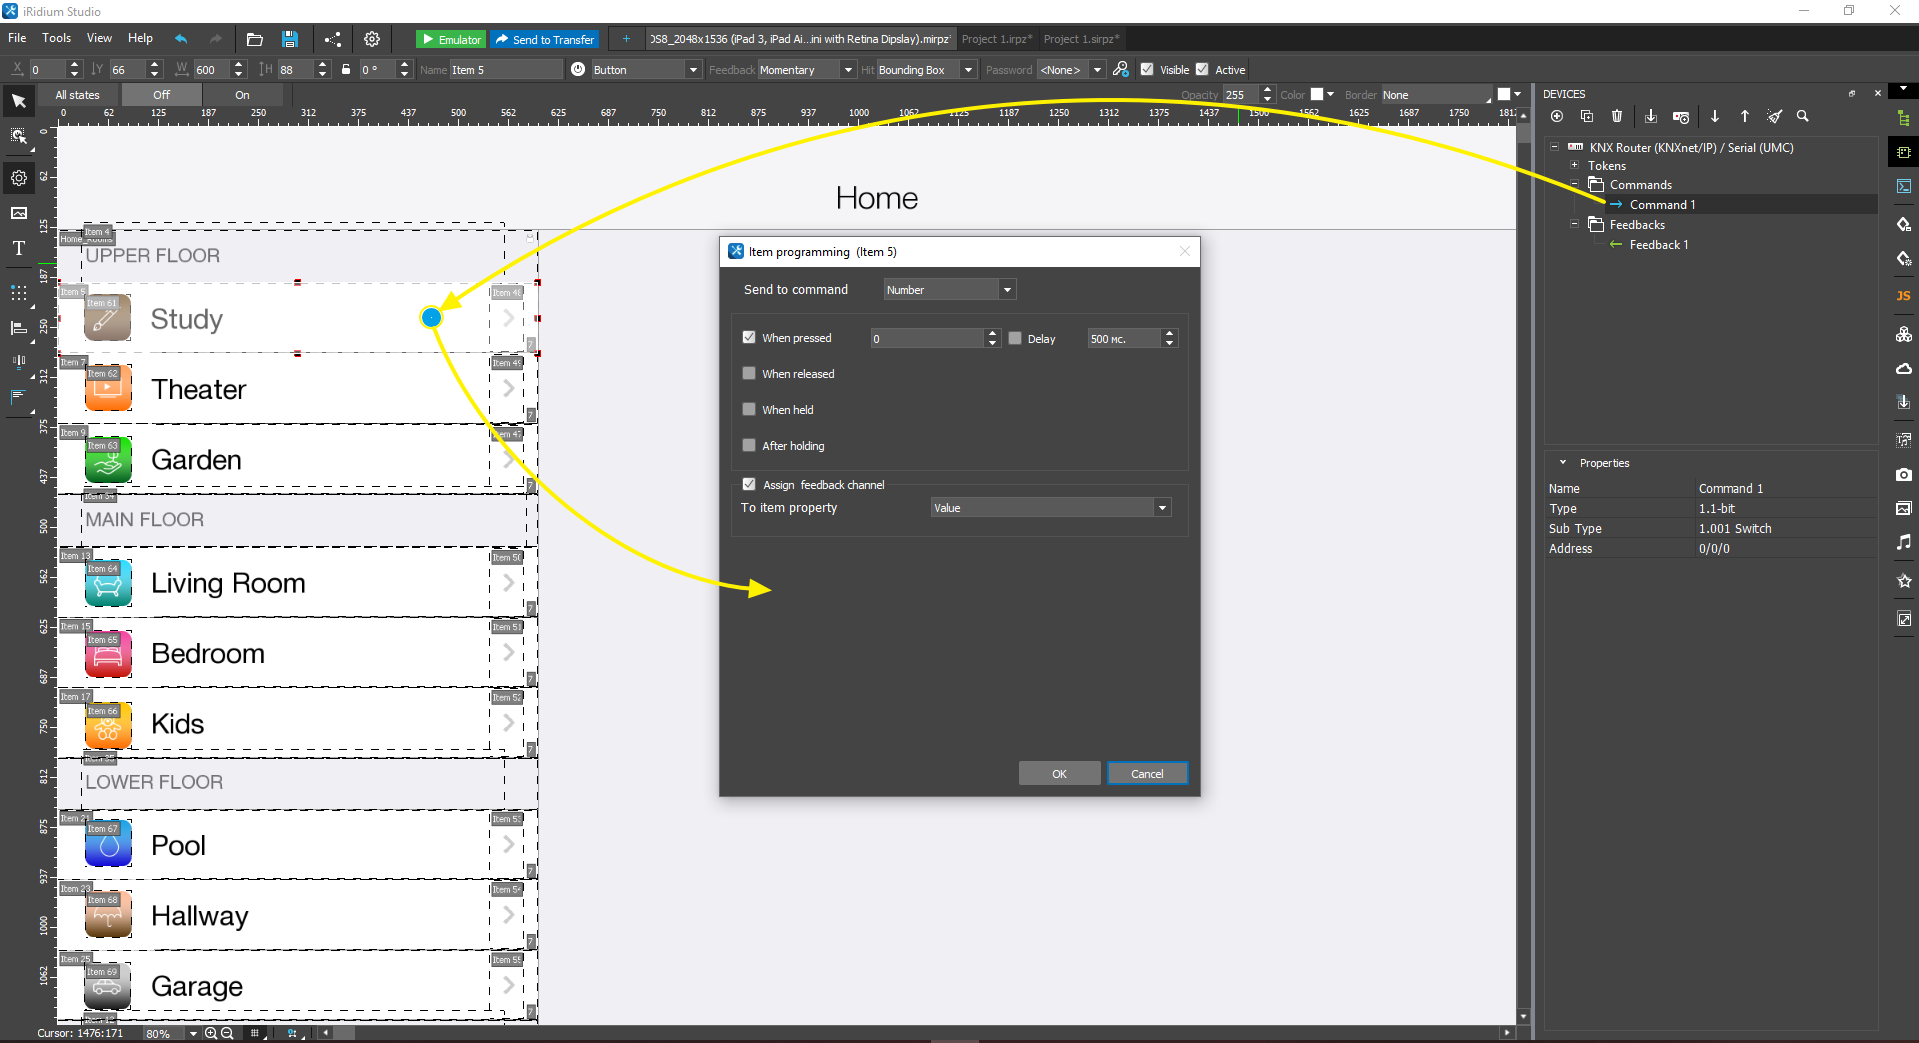The height and width of the screenshot is (1043, 1919).
Task: Clean the project with the broom icon
Action: point(1774,116)
